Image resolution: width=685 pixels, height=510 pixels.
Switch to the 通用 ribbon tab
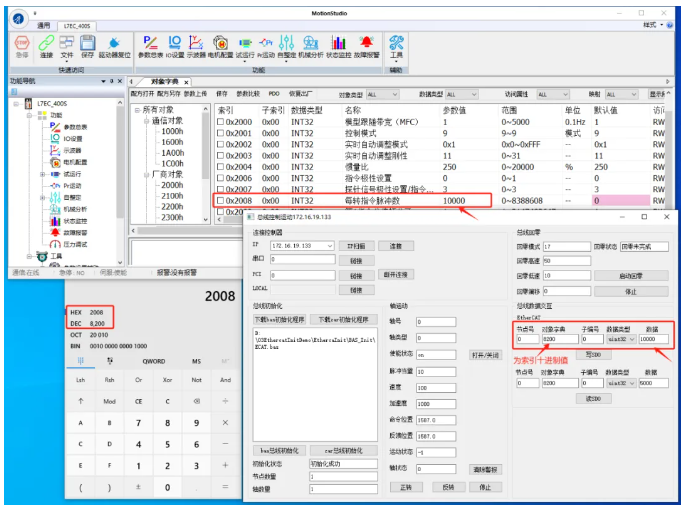43,26
